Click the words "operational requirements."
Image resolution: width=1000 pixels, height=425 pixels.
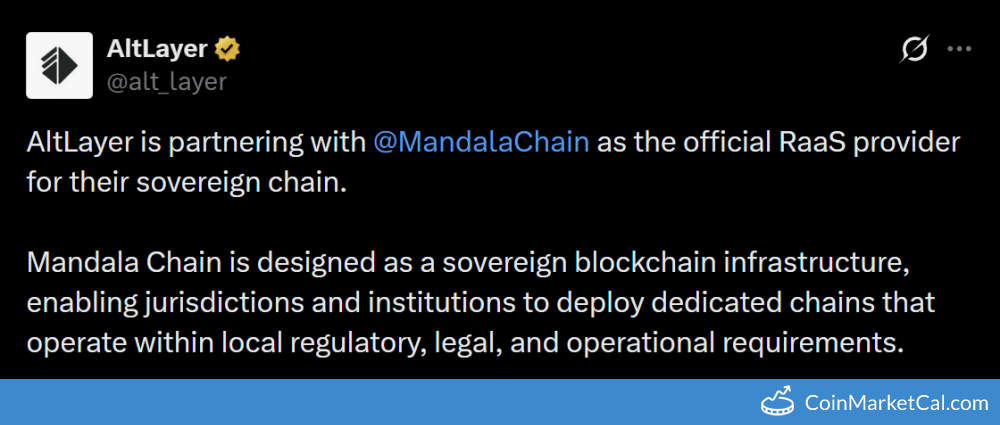click(x=737, y=343)
